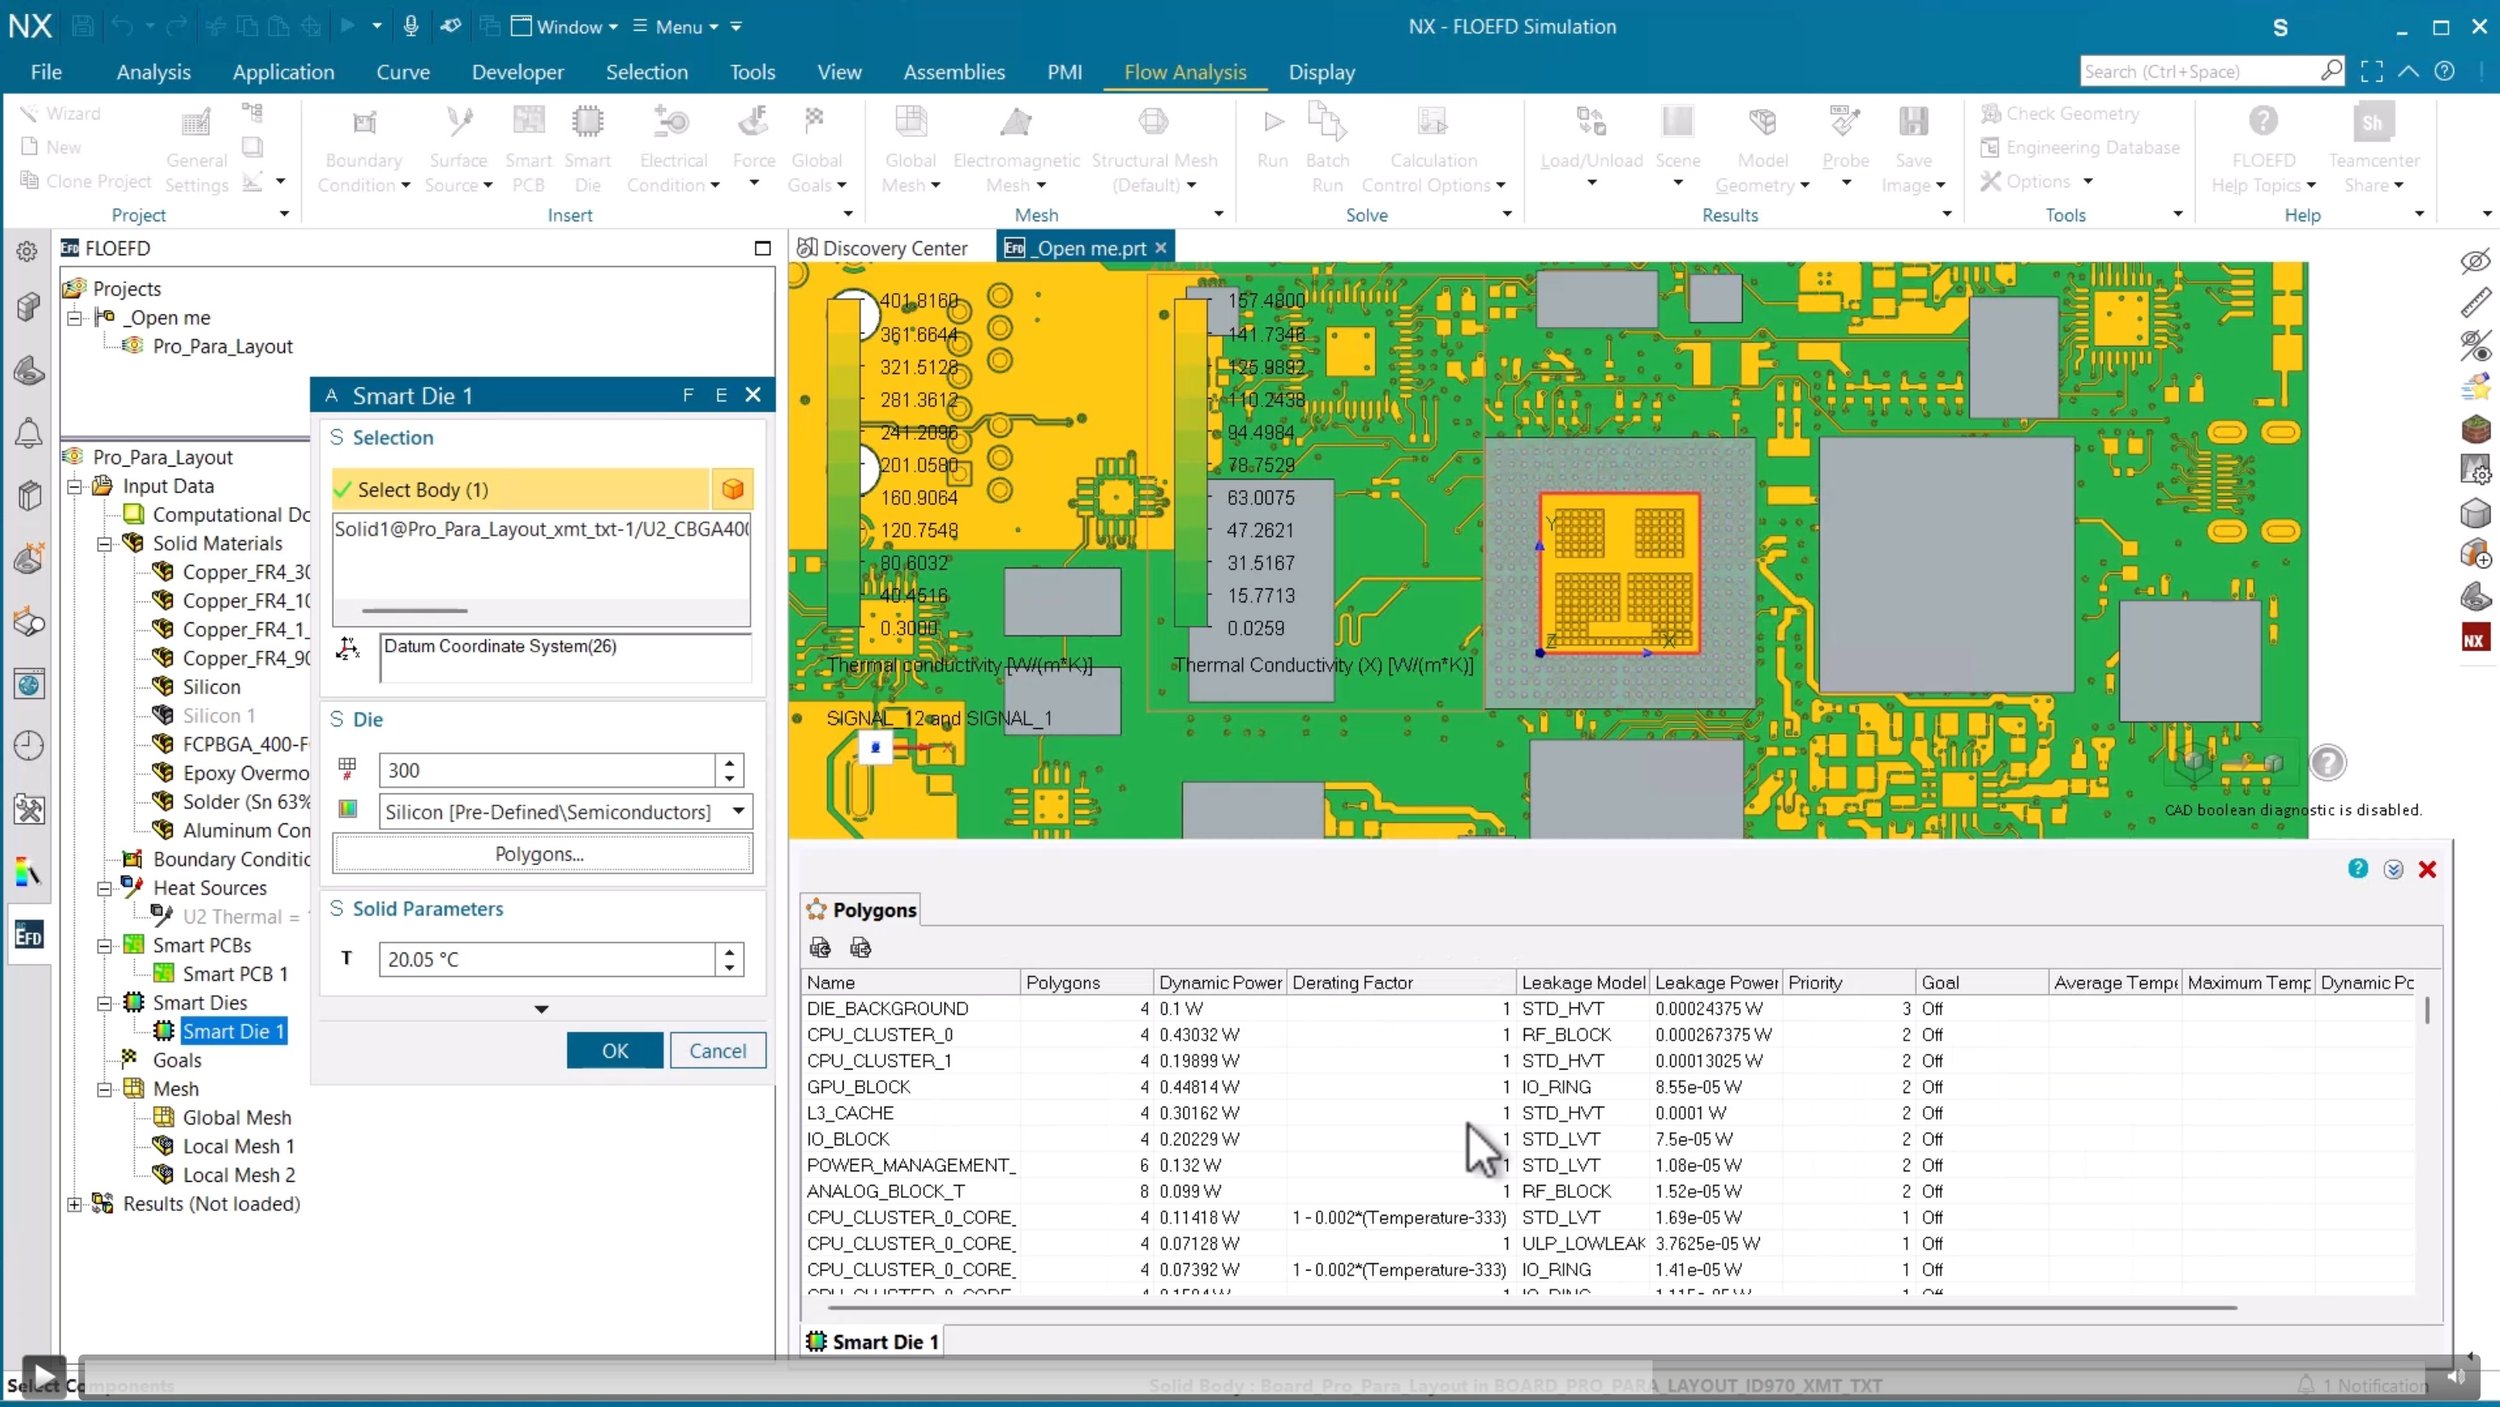This screenshot has height=1407, width=2500.
Task: Toggle full screen mode icon
Action: tap(2371, 71)
